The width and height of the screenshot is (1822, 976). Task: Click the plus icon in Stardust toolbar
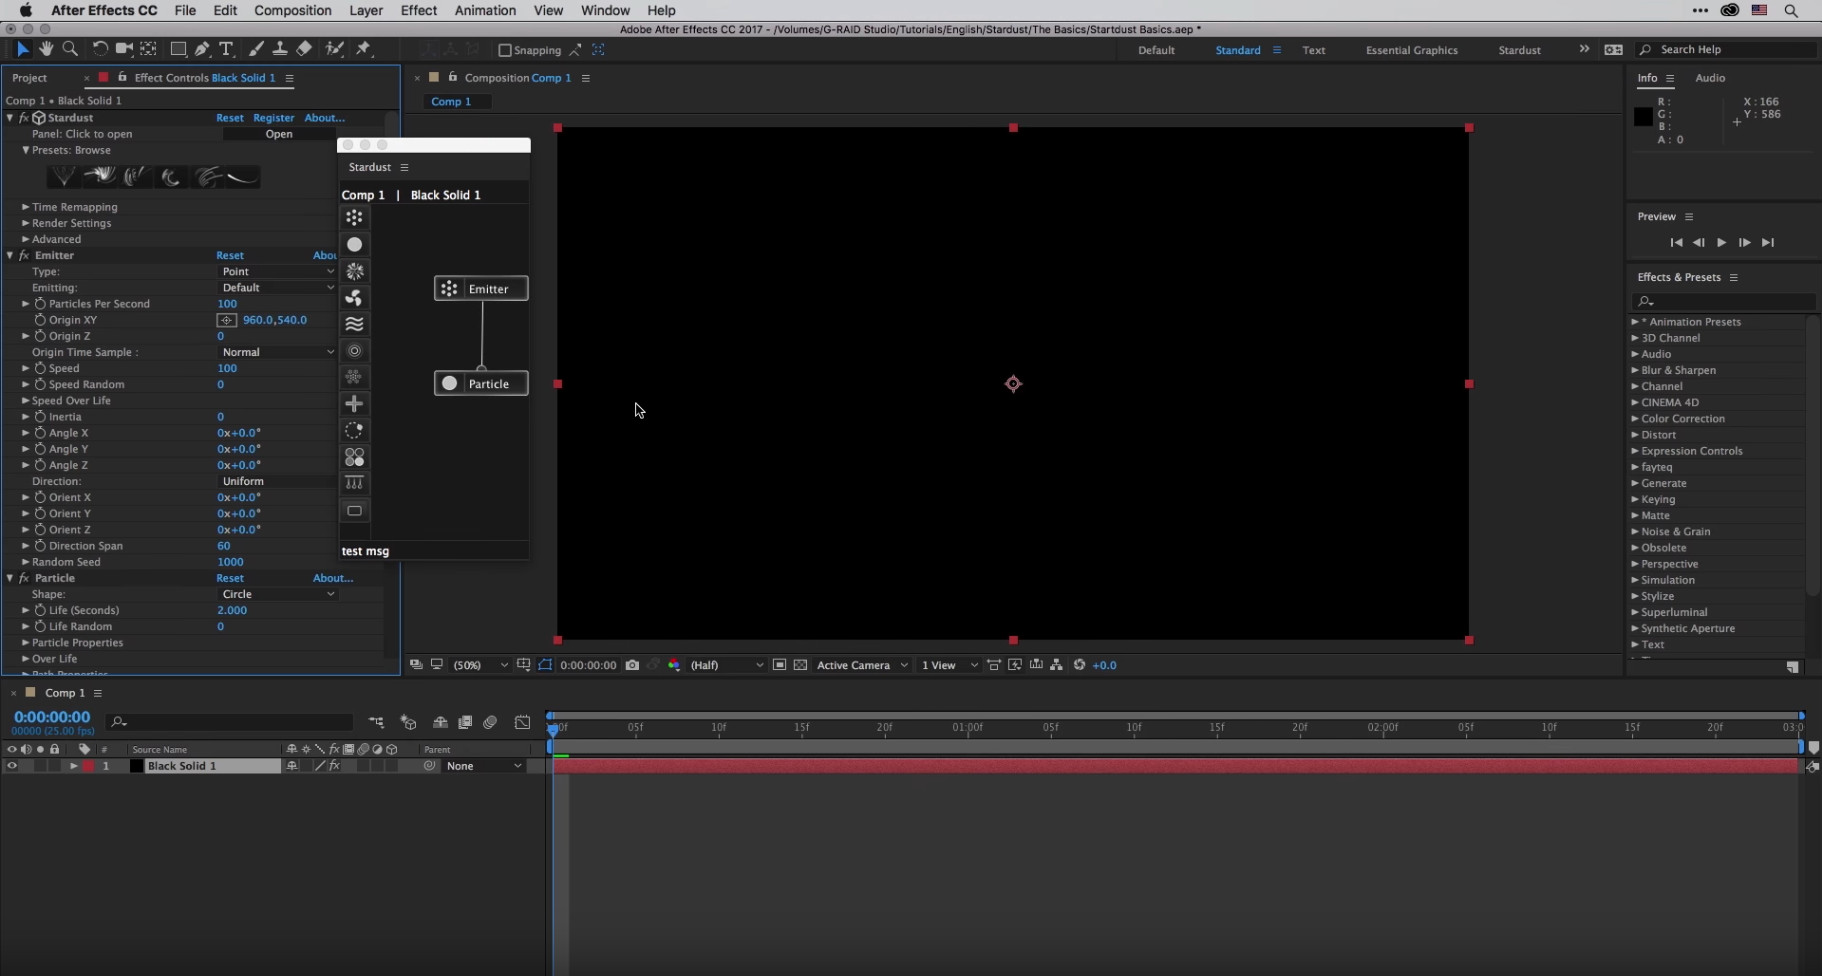pos(354,403)
